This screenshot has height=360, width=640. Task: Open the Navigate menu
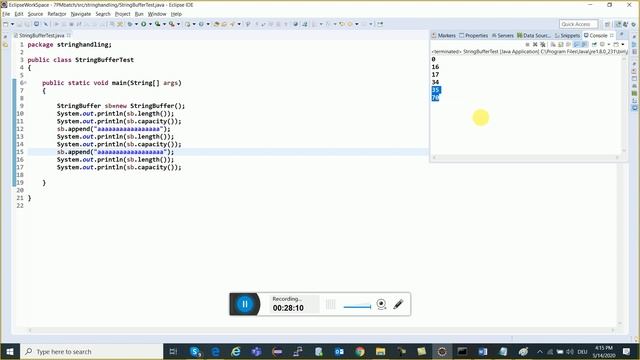coord(81,14)
